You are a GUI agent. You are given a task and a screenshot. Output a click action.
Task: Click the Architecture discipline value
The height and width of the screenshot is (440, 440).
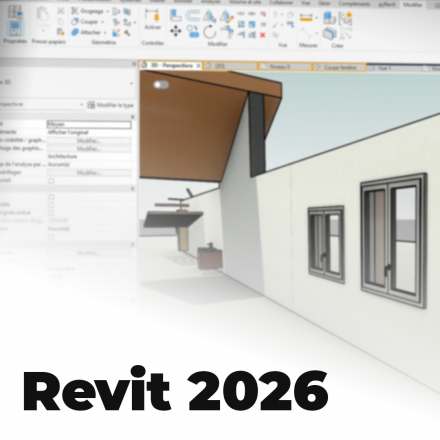click(62, 156)
